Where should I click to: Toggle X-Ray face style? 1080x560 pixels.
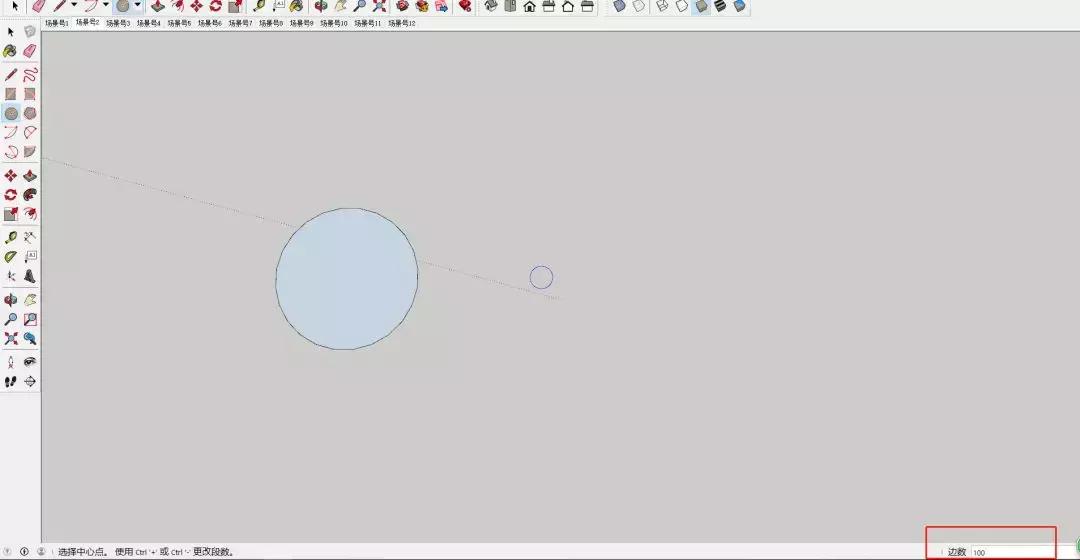point(619,6)
